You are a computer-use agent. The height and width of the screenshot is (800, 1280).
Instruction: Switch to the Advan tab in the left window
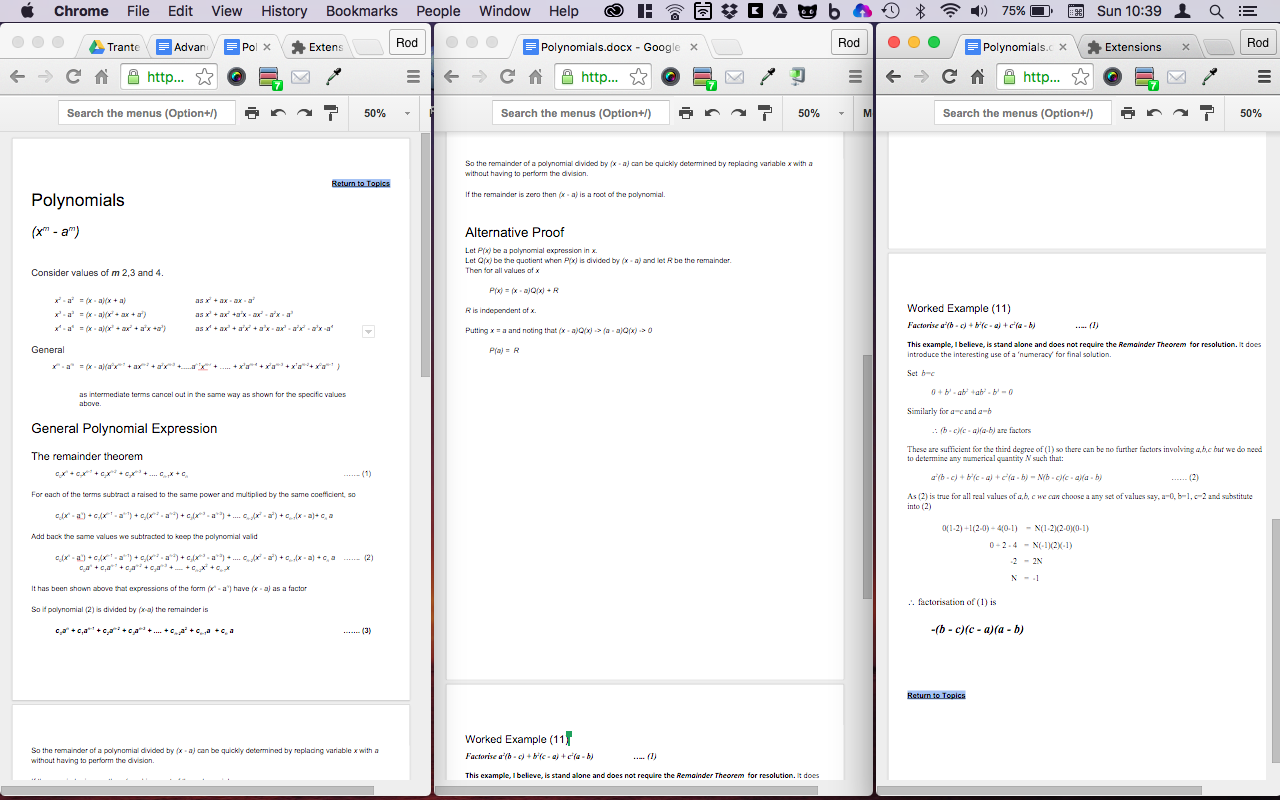181,47
